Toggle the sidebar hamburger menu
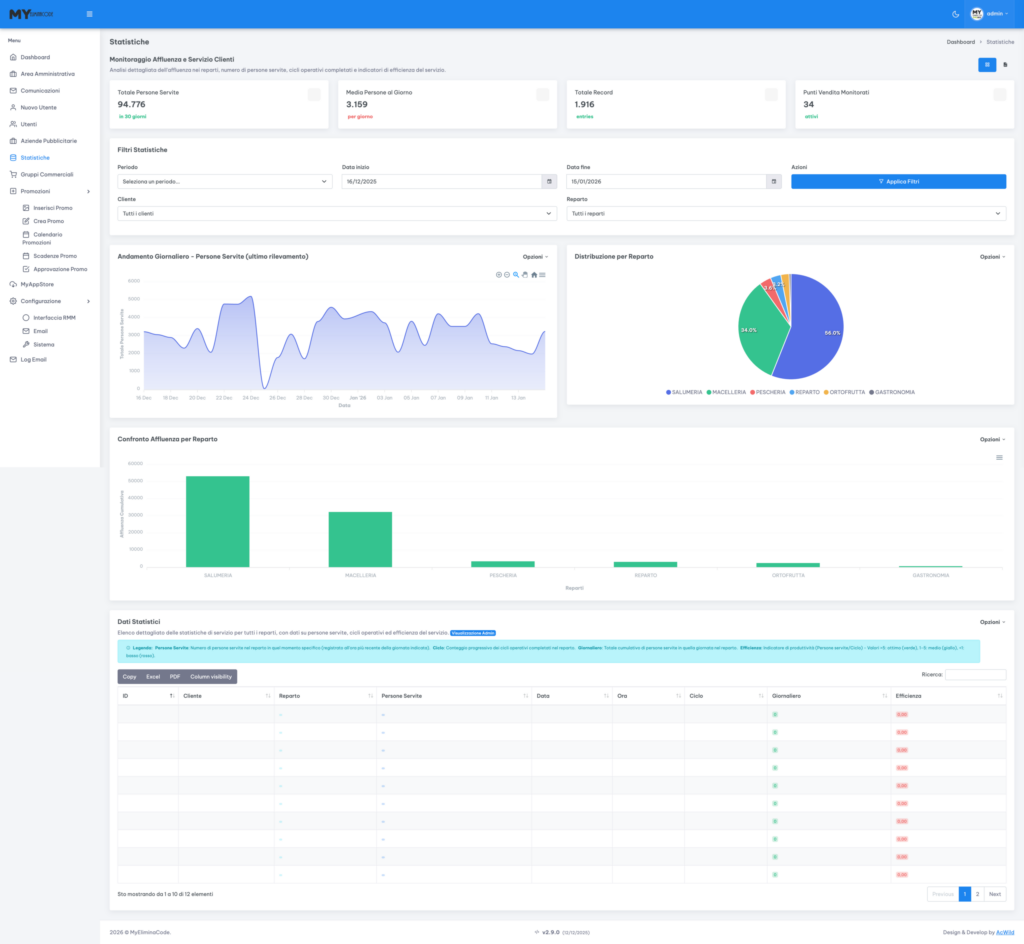The image size is (1024, 944). click(x=89, y=14)
